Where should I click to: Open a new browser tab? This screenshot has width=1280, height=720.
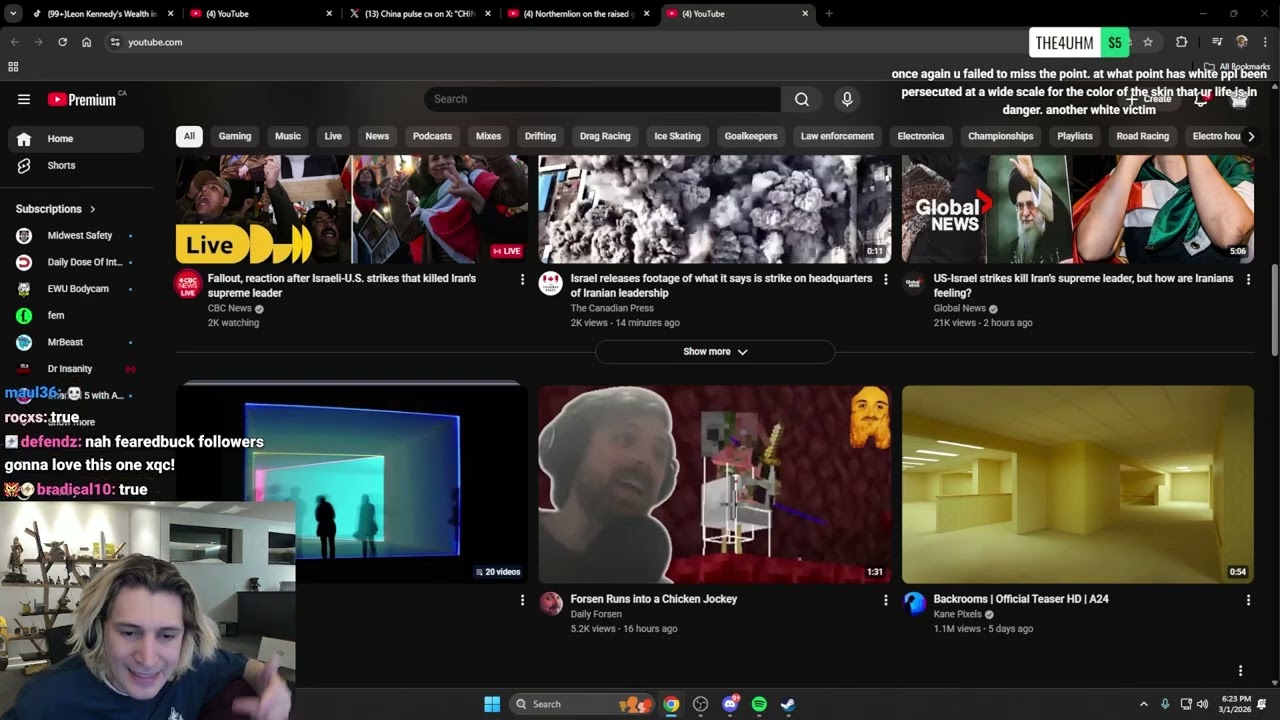pyautogui.click(x=829, y=14)
